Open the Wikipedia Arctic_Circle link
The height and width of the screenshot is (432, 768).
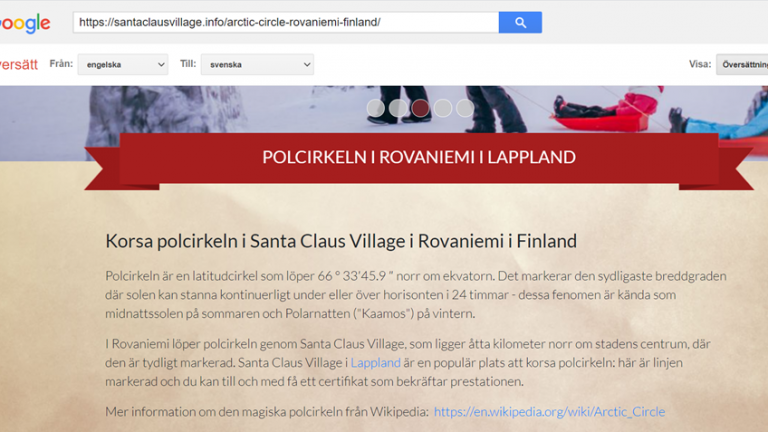coord(550,411)
